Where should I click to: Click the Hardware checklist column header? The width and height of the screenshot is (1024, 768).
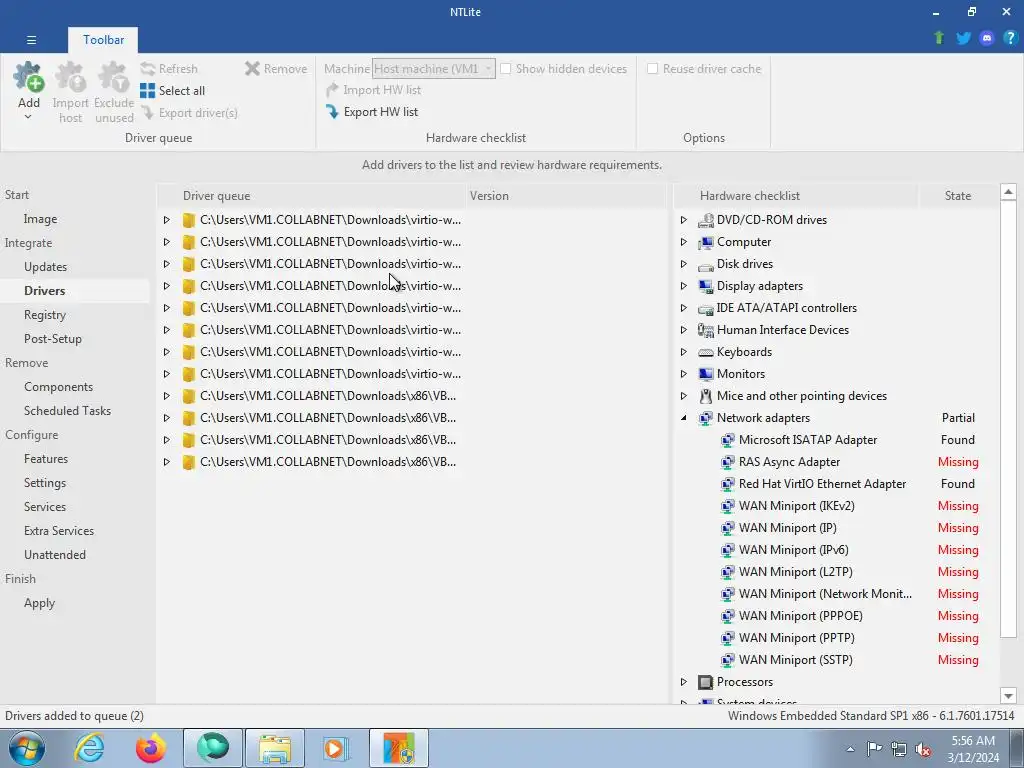point(797,196)
